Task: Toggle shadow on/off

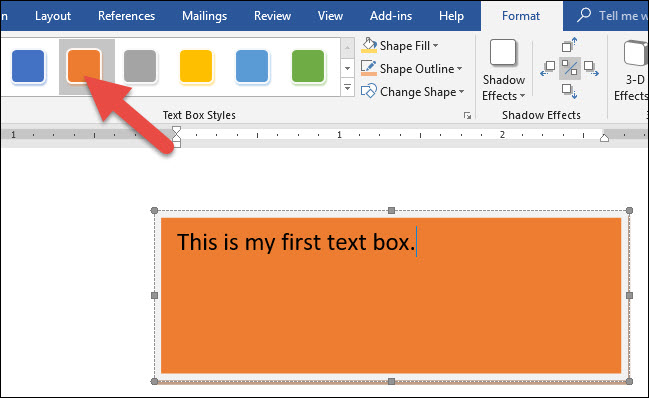Action: click(570, 68)
